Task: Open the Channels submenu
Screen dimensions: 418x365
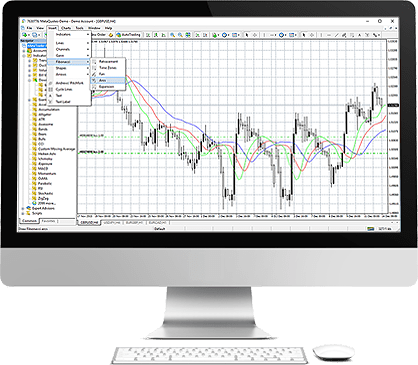Action: tap(69, 49)
